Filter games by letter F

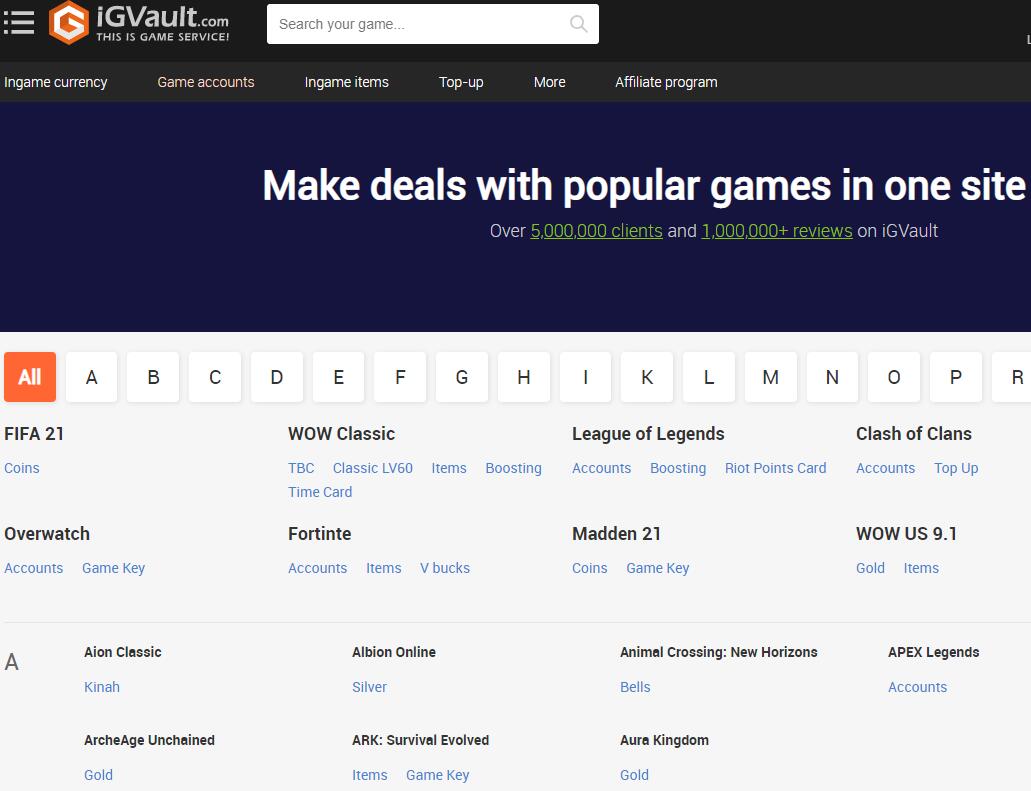click(x=400, y=377)
